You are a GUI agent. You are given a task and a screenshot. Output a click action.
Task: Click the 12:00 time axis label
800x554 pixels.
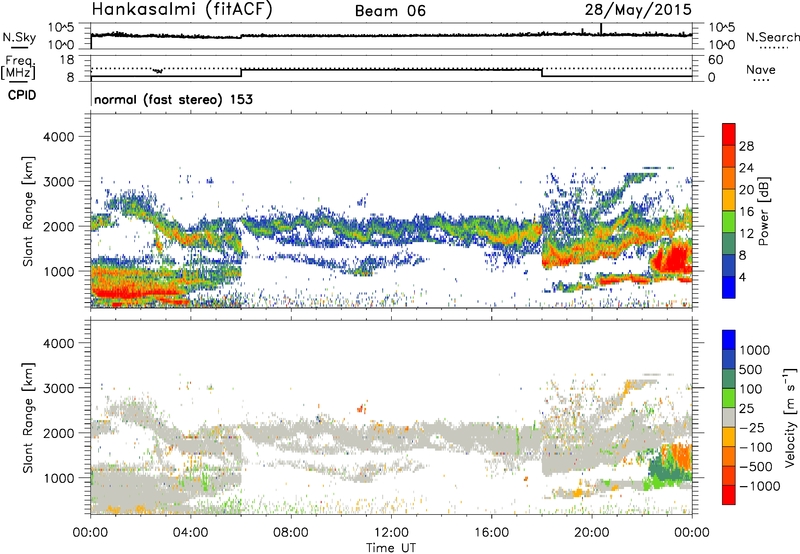point(391,533)
